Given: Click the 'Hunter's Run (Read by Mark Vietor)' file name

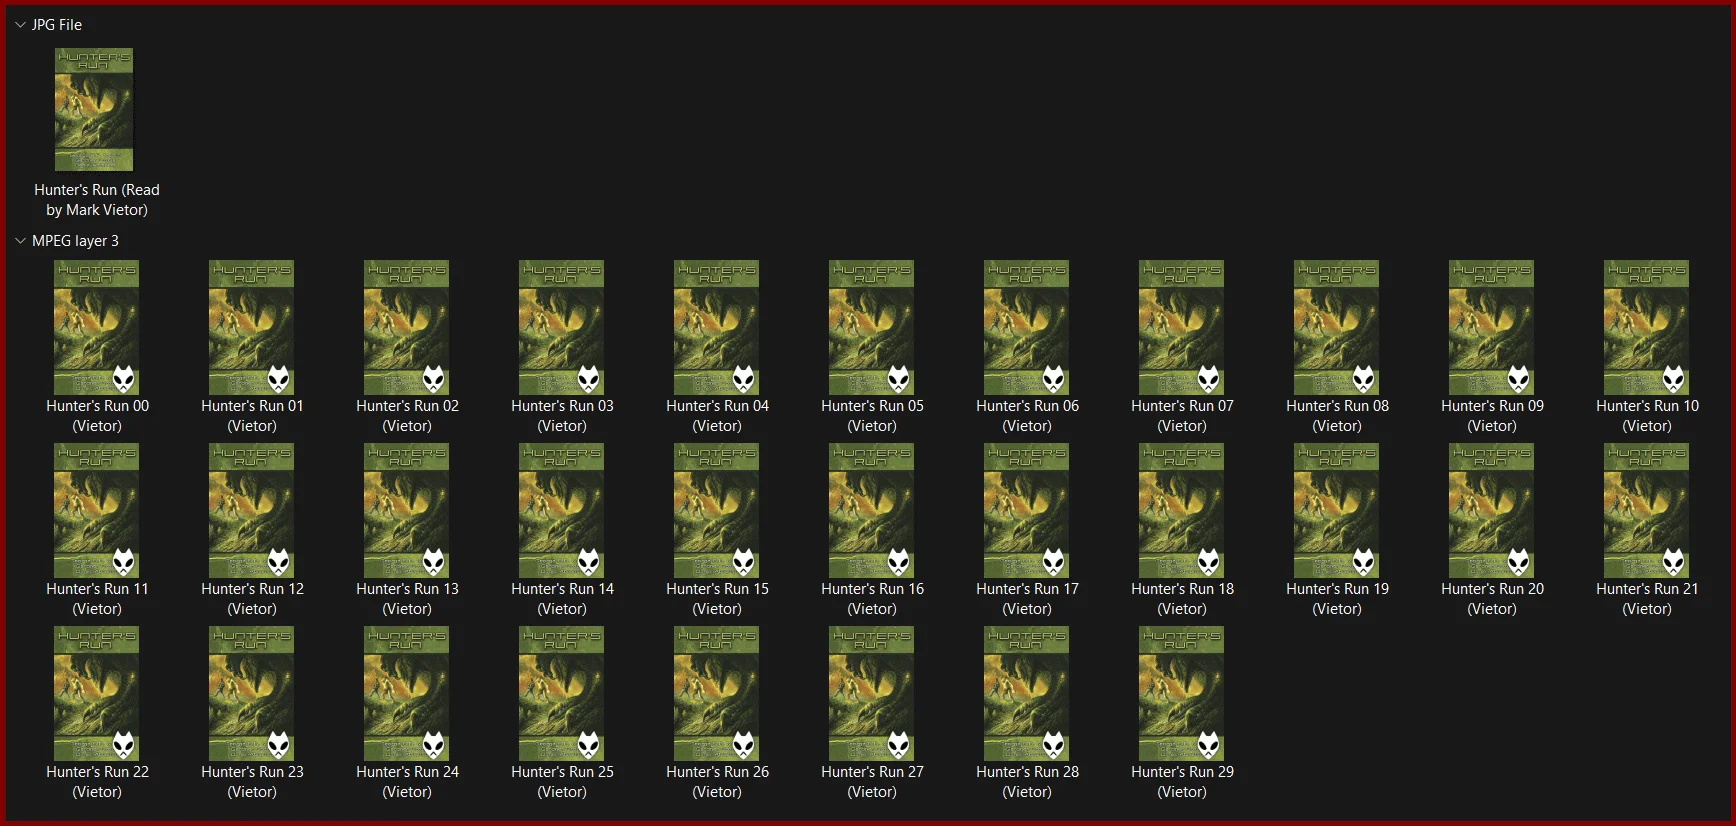Looking at the screenshot, I should [97, 200].
